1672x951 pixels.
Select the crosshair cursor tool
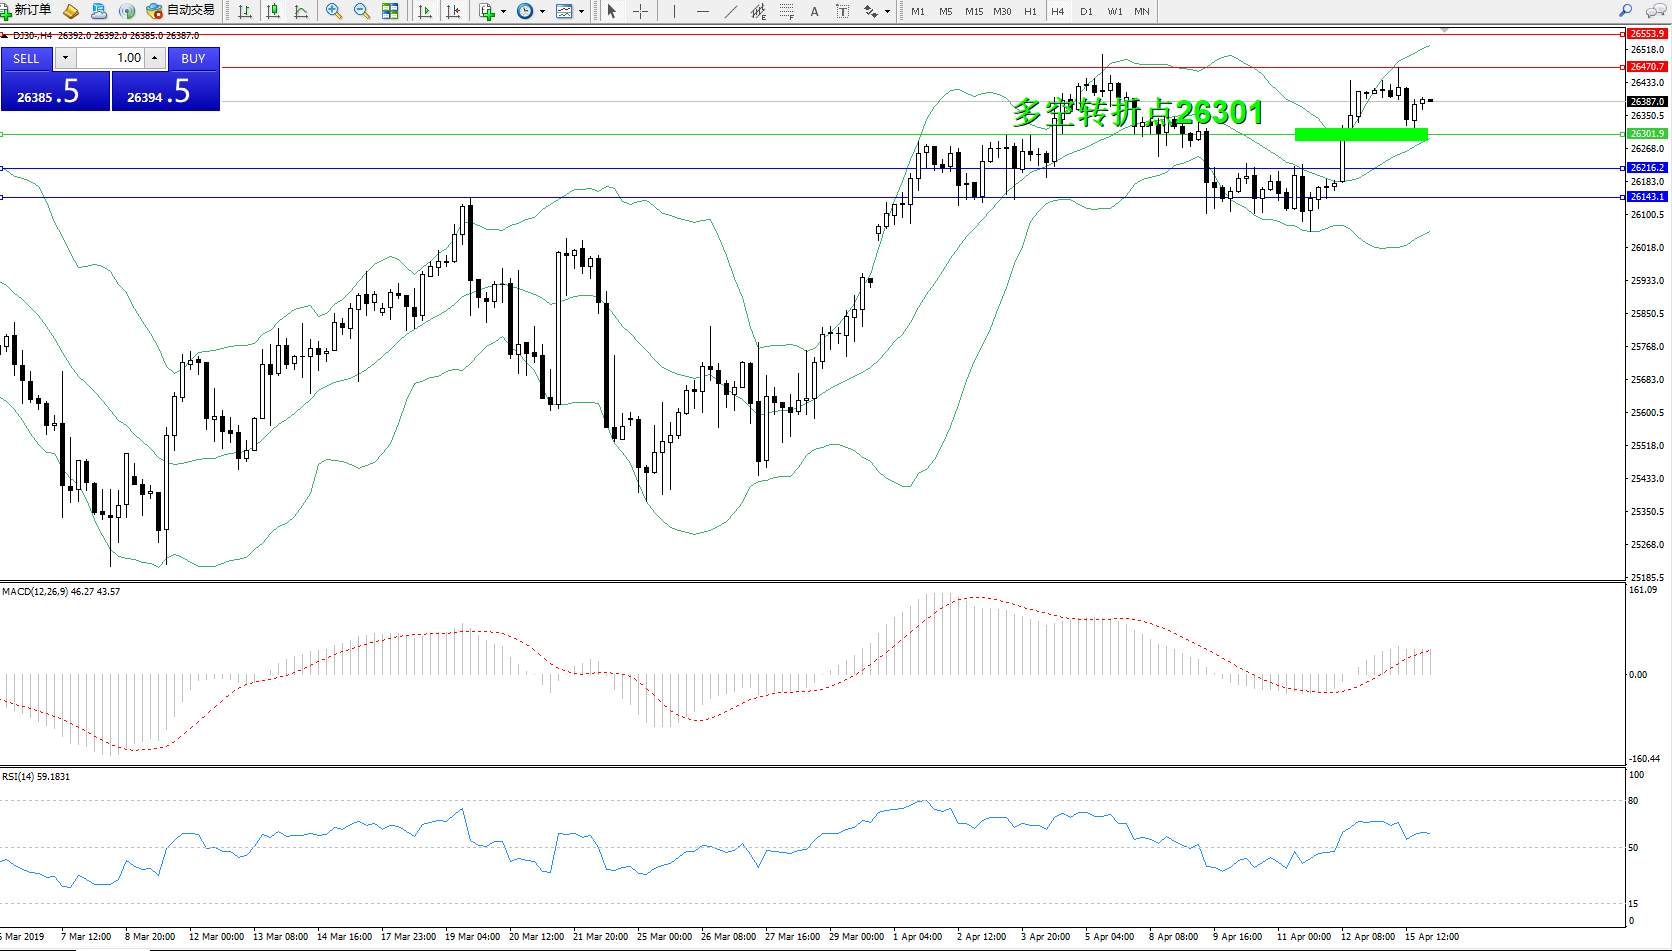(x=640, y=11)
